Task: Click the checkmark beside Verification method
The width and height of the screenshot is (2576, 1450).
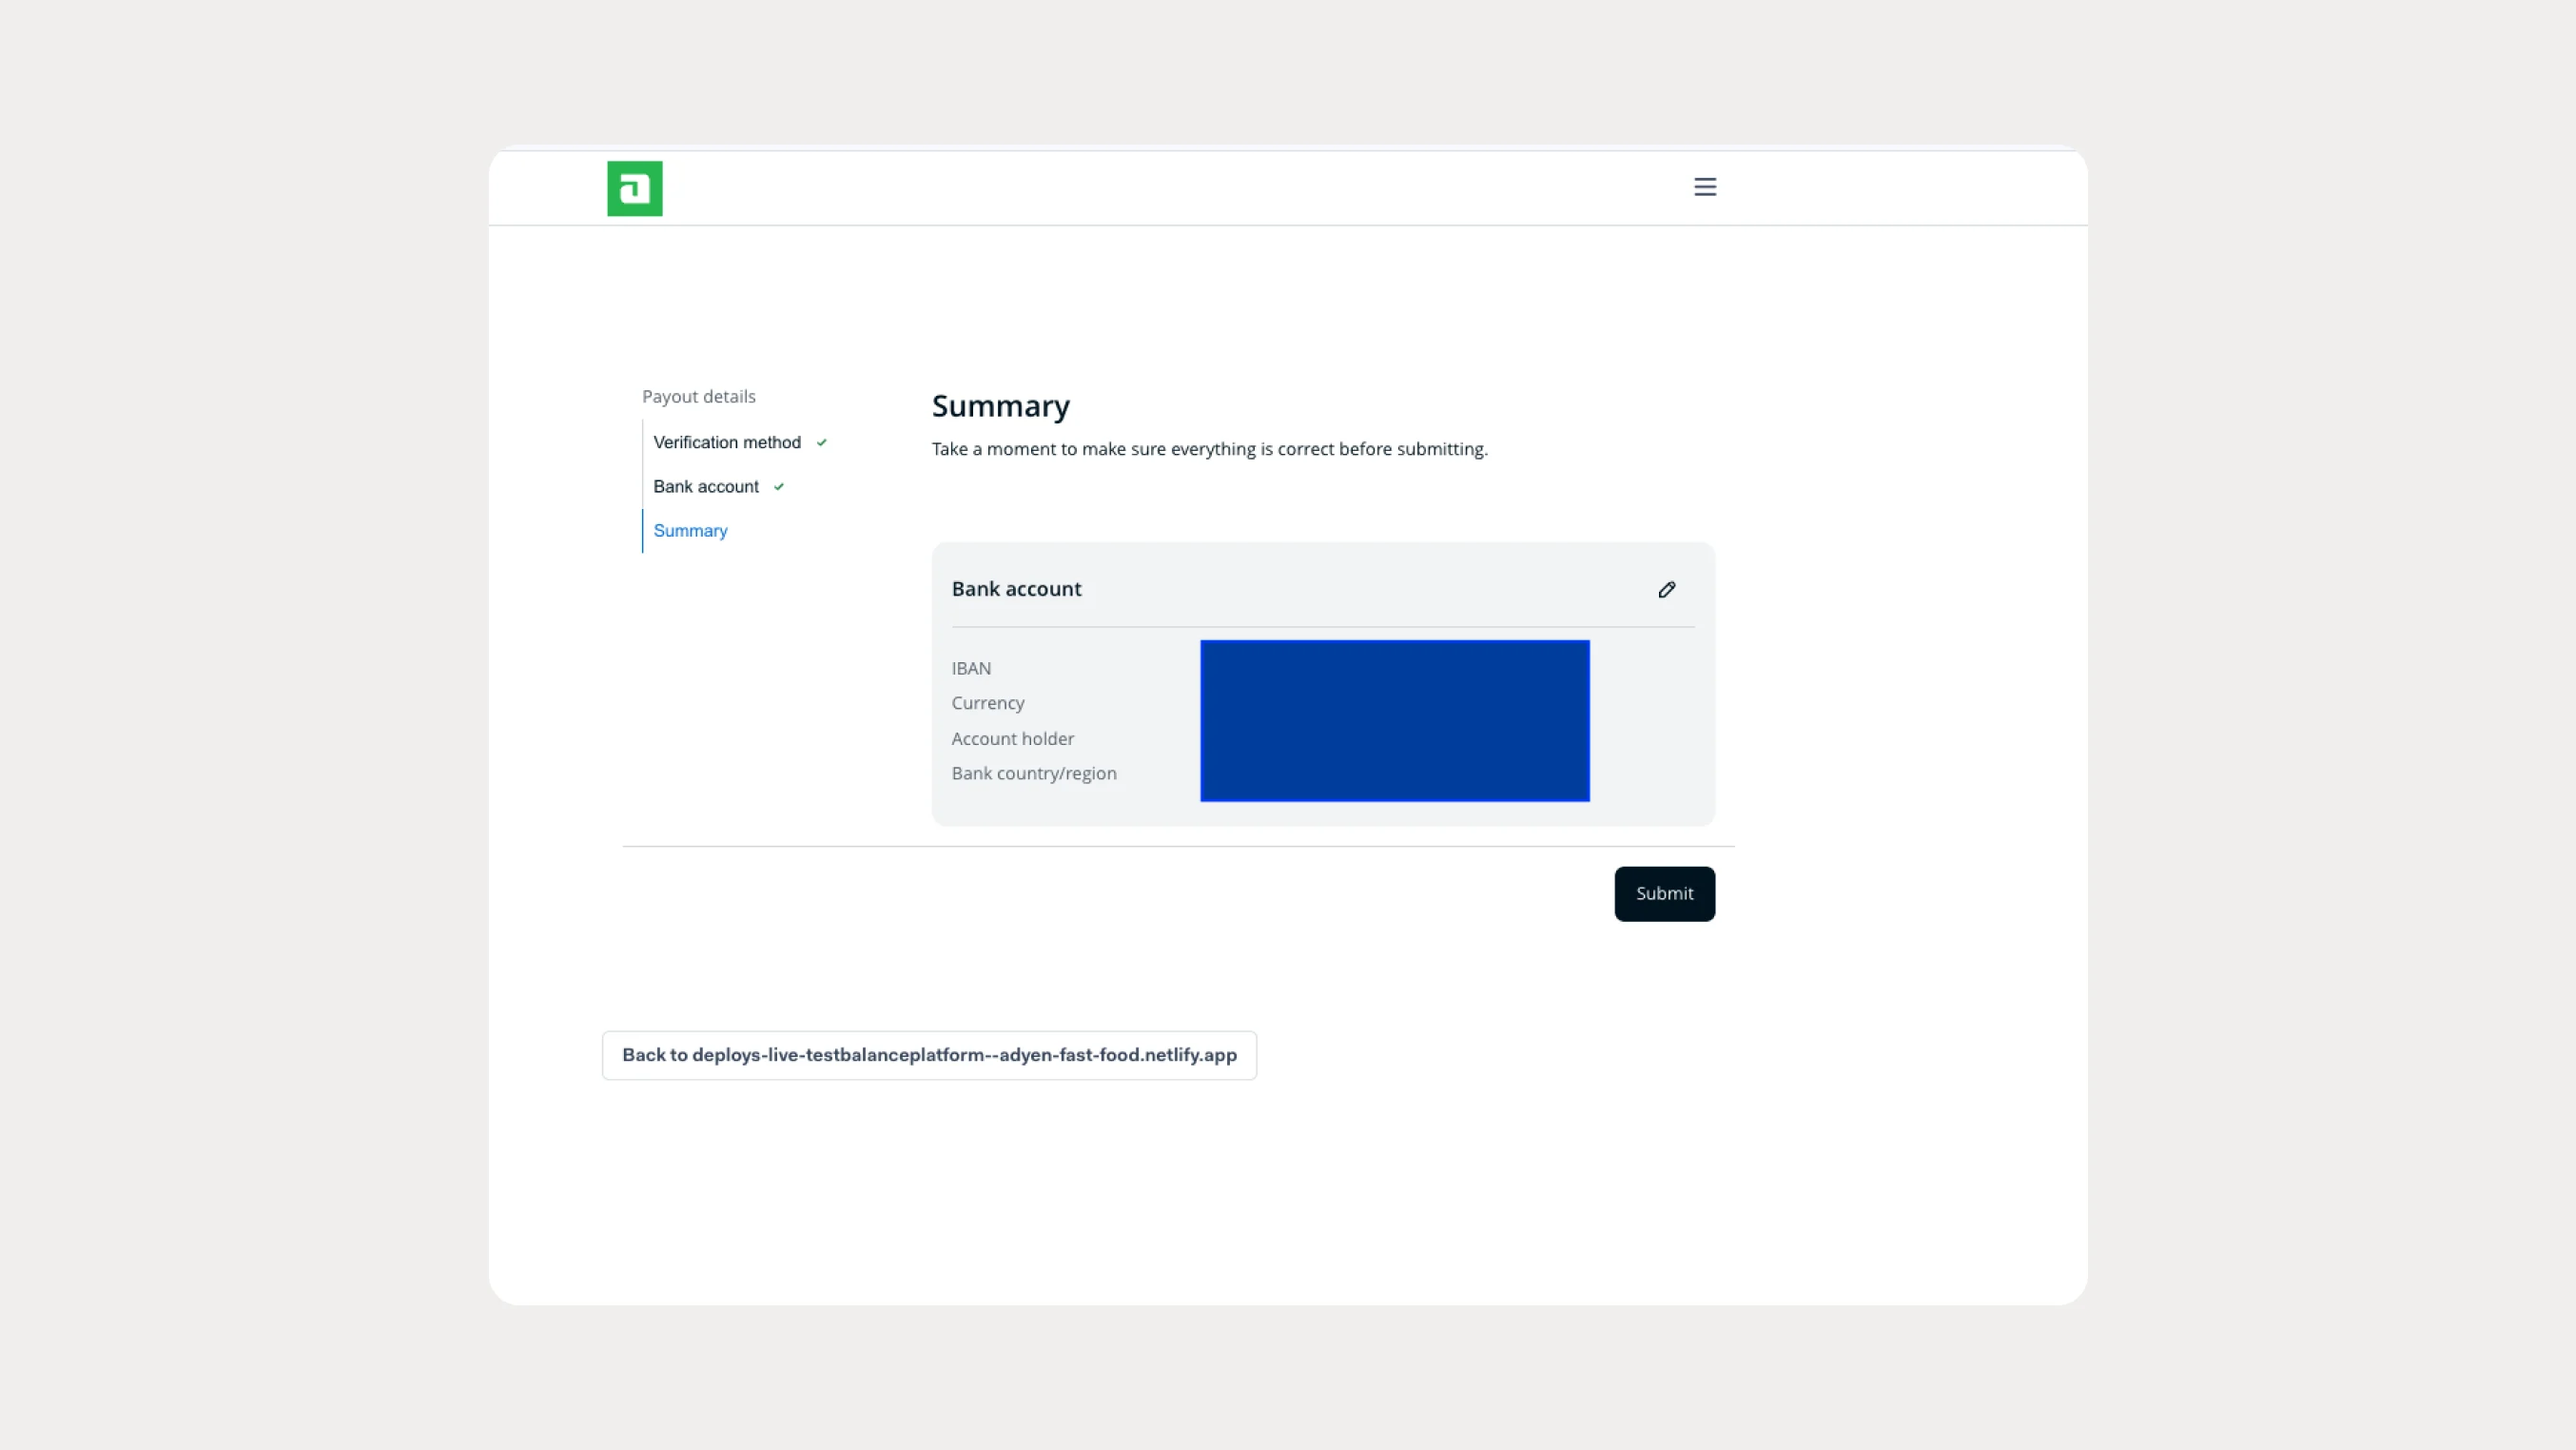Action: coord(821,442)
